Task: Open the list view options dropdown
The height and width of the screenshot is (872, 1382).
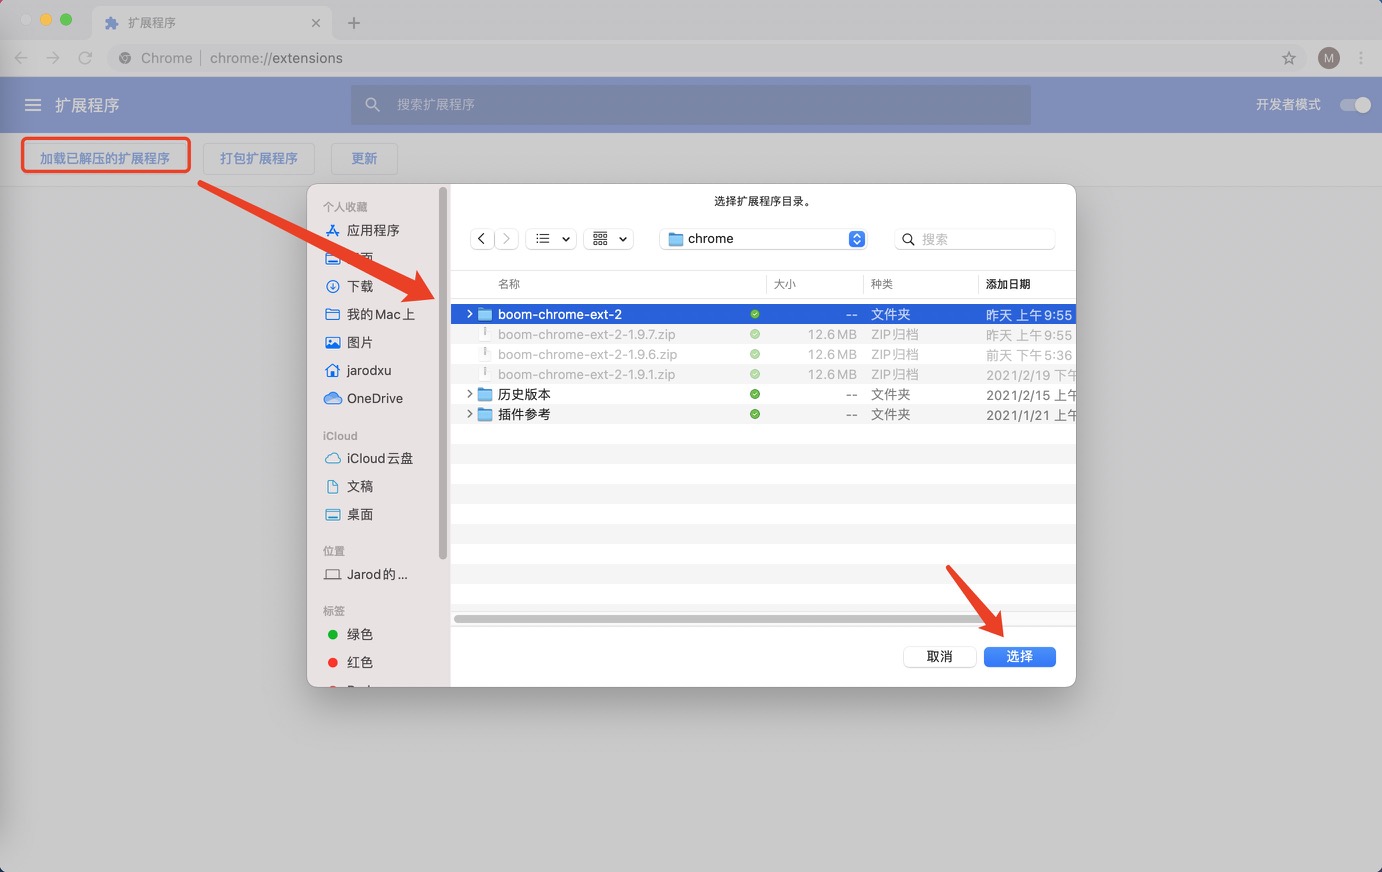Action: click(551, 239)
